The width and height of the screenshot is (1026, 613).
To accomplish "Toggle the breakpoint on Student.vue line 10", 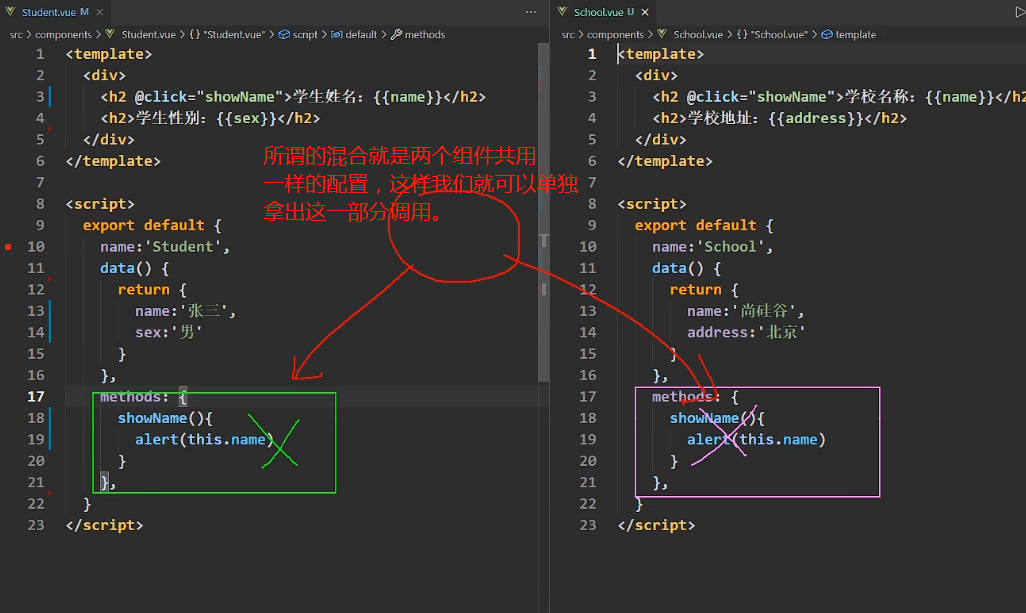I will coord(8,247).
